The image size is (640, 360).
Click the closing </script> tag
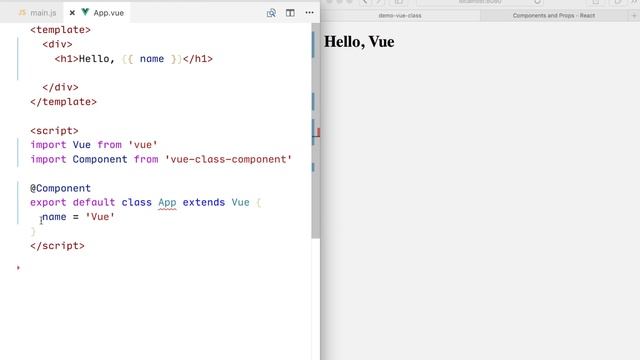click(57, 246)
